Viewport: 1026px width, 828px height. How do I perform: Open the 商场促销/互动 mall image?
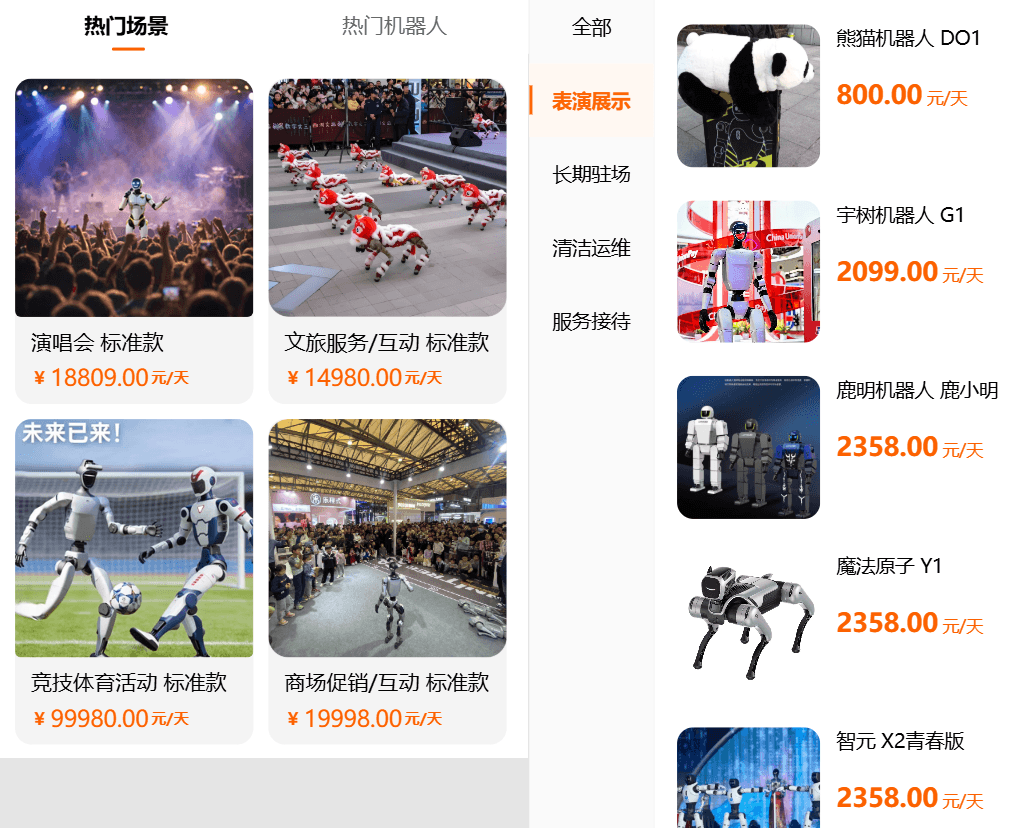point(387,538)
